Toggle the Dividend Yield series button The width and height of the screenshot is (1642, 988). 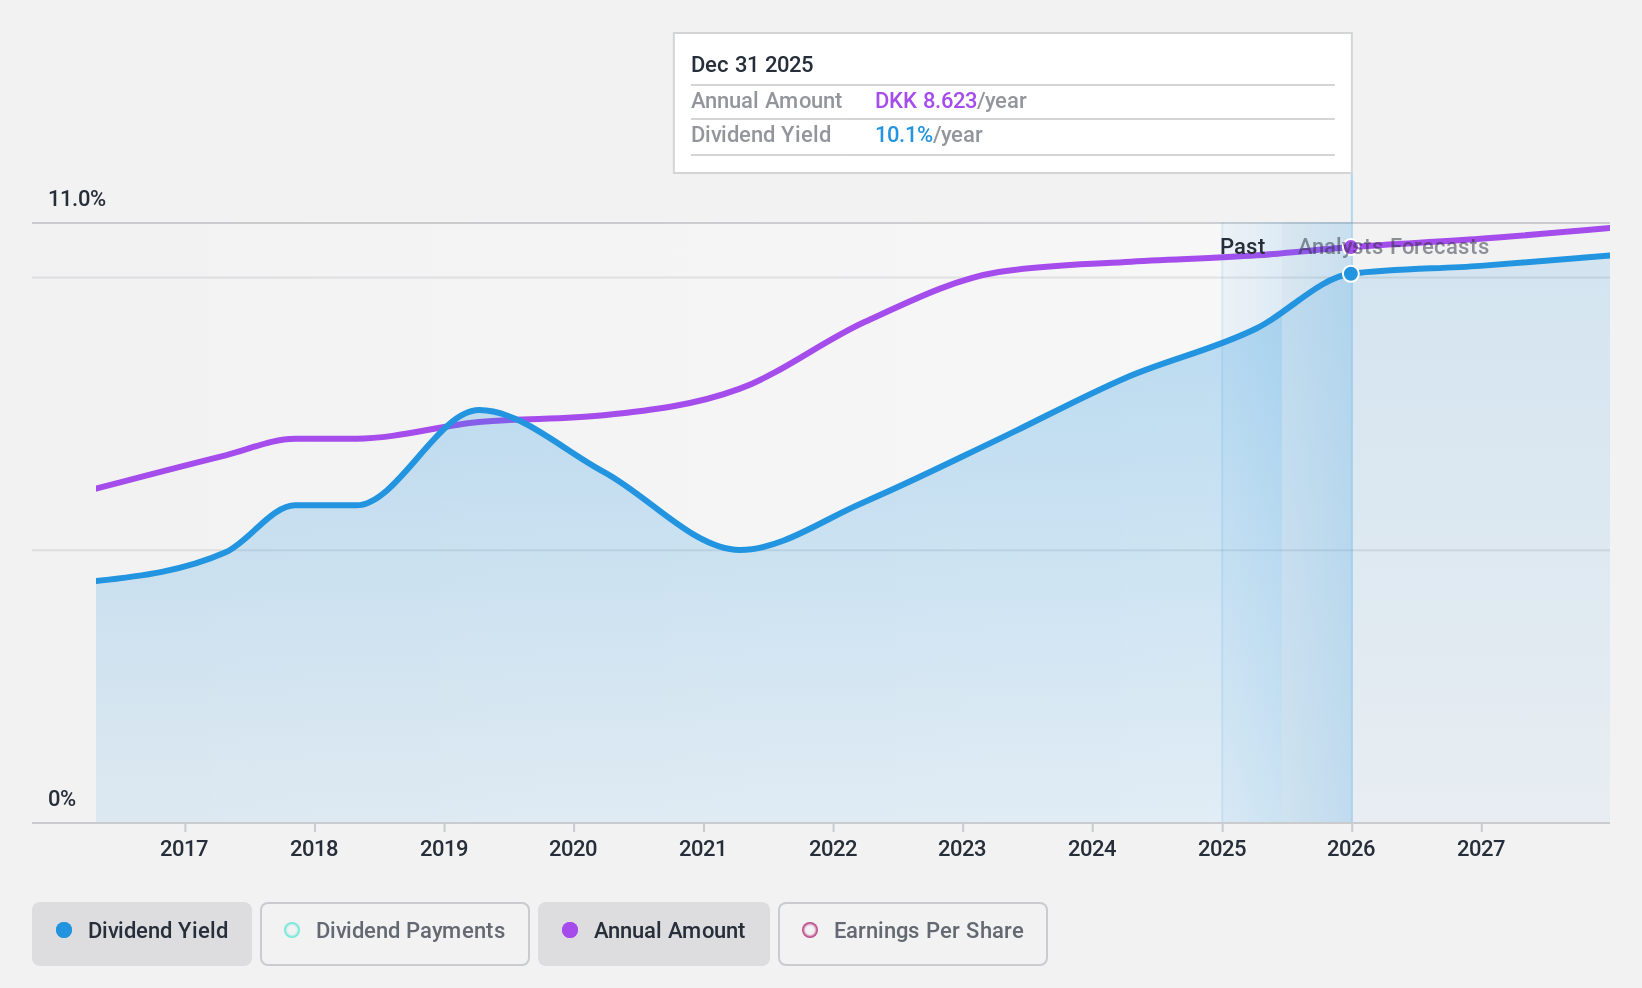click(142, 934)
